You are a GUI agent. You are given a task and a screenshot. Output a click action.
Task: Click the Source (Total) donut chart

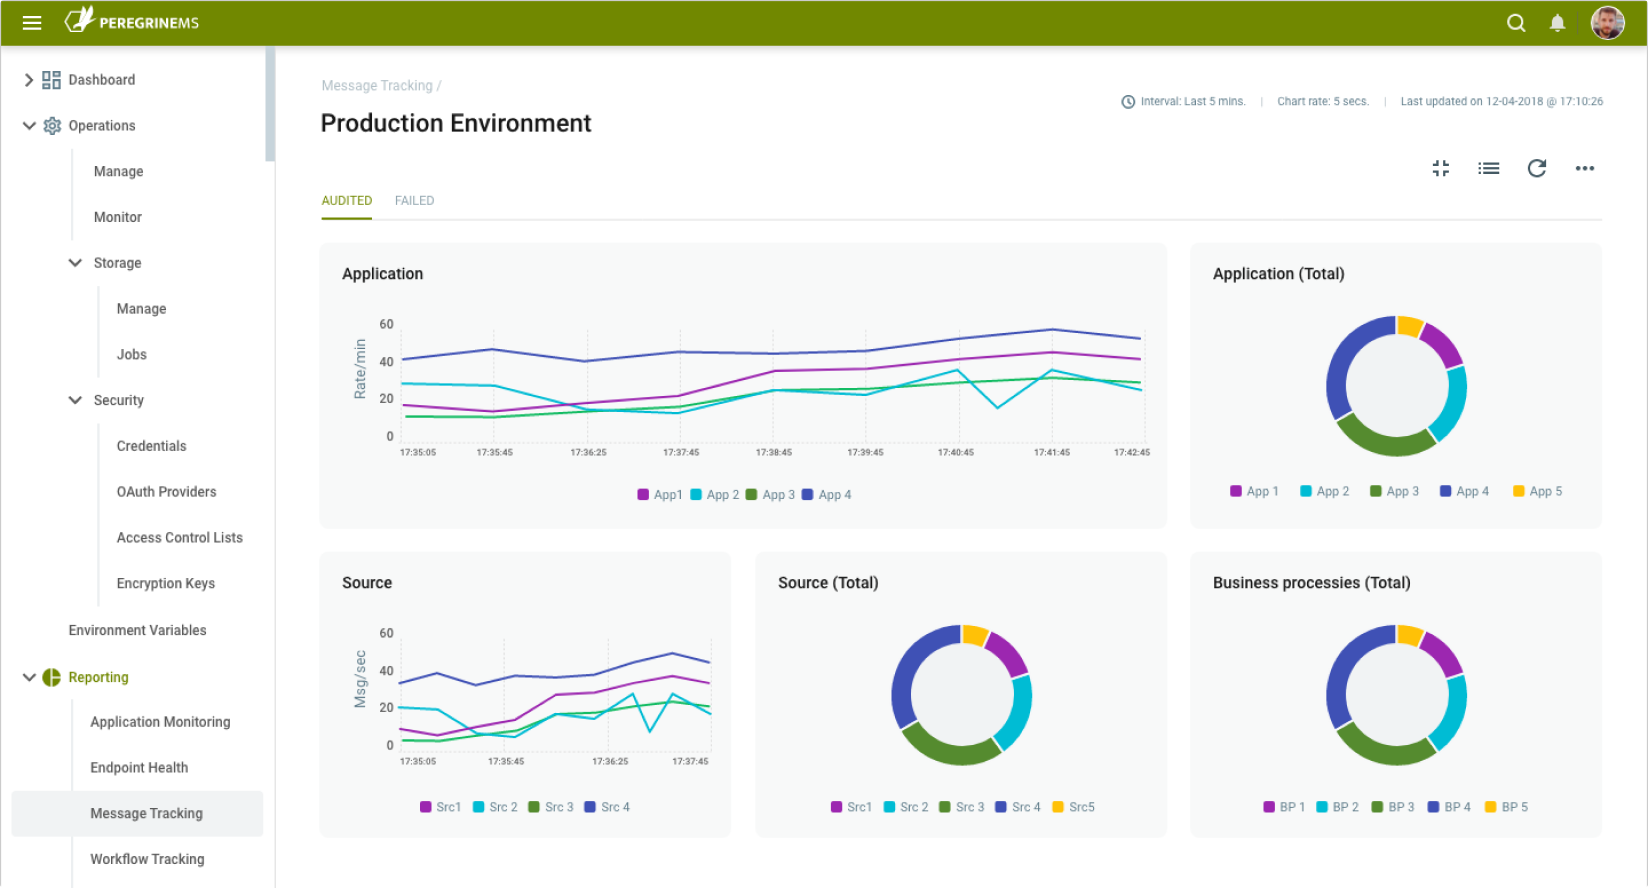pos(961,695)
